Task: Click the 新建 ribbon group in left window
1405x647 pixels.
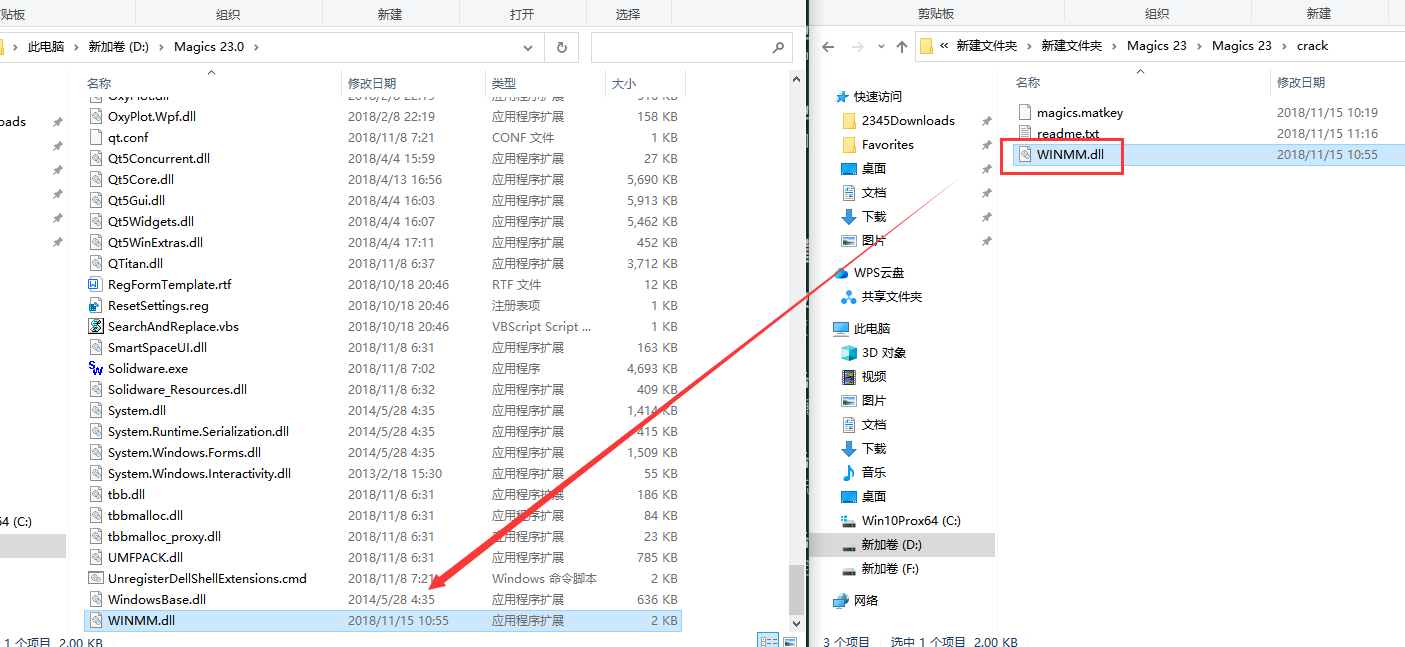Action: click(x=389, y=14)
